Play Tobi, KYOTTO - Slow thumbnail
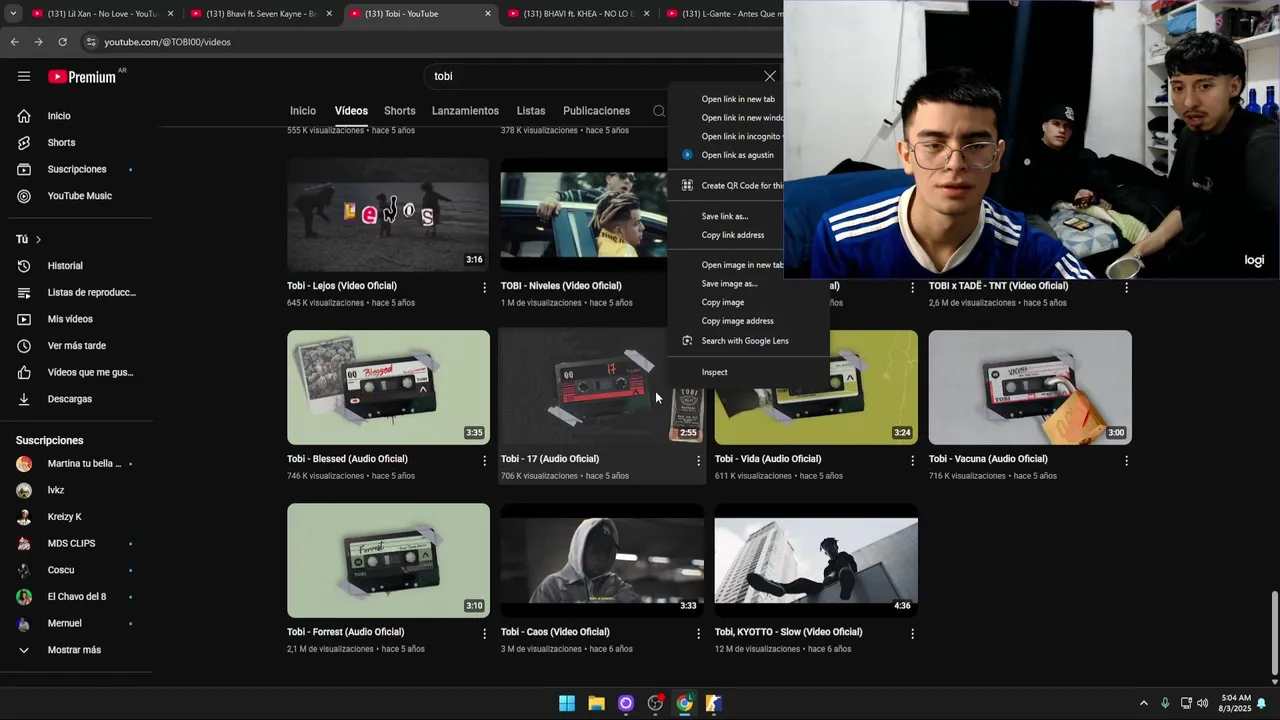The width and height of the screenshot is (1280, 720). pos(816,560)
